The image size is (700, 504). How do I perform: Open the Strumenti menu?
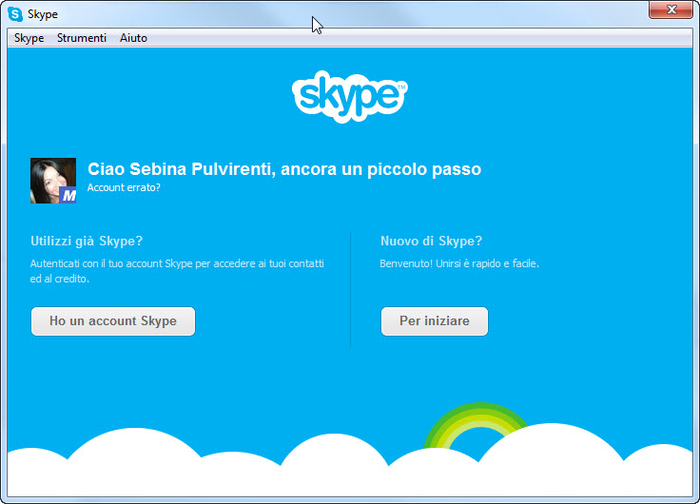pyautogui.click(x=82, y=38)
